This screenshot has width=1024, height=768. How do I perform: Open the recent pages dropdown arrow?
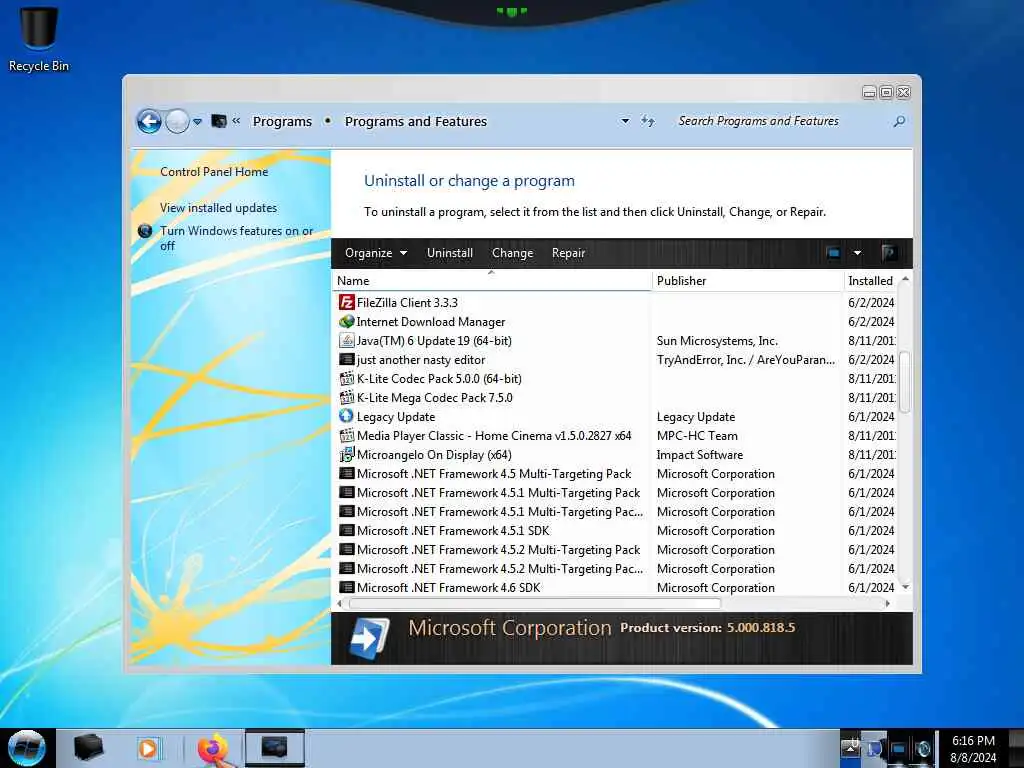[x=197, y=121]
